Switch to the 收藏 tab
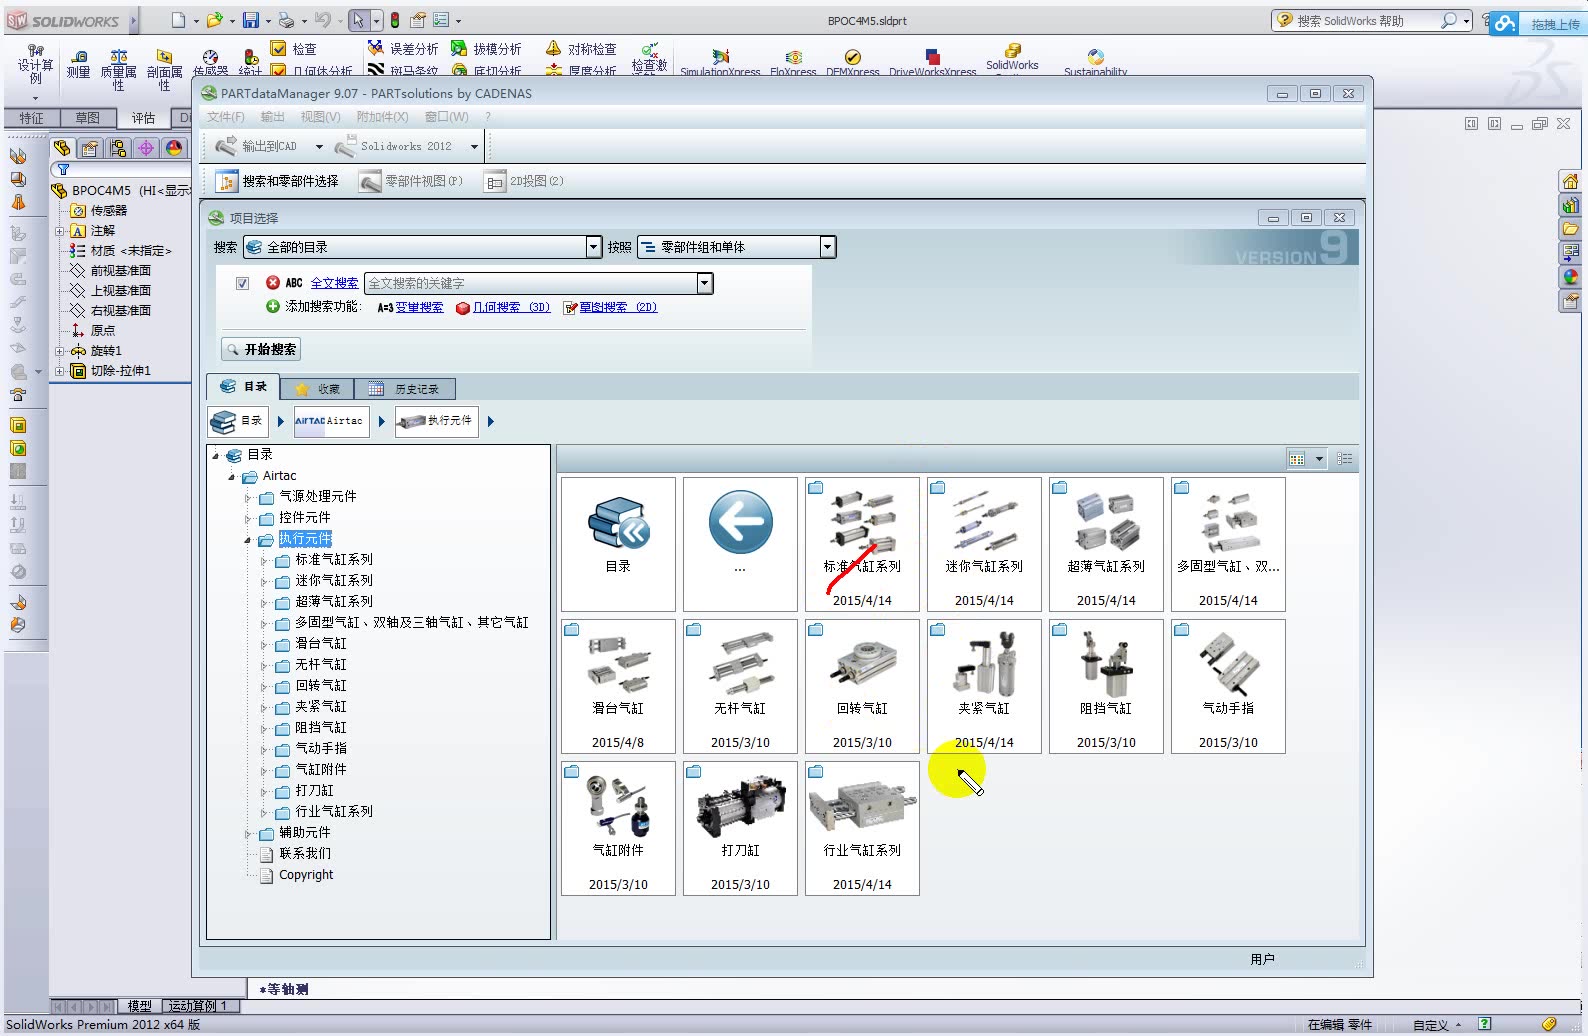The image size is (1588, 1036). 318,389
